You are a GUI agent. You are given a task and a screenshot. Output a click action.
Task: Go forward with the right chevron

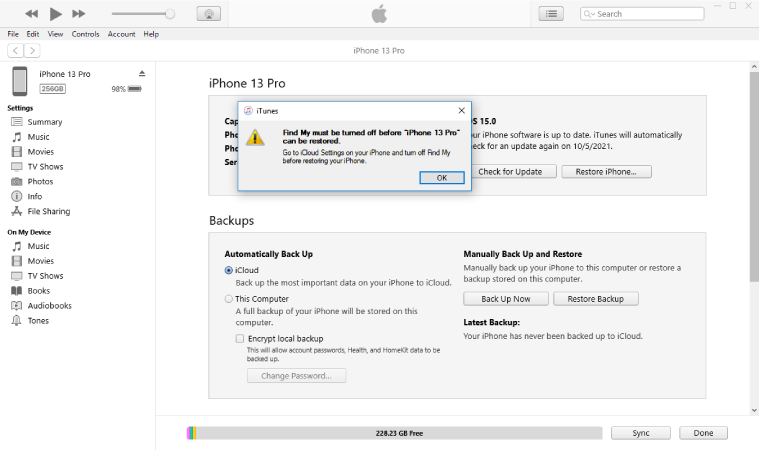tap(32, 50)
